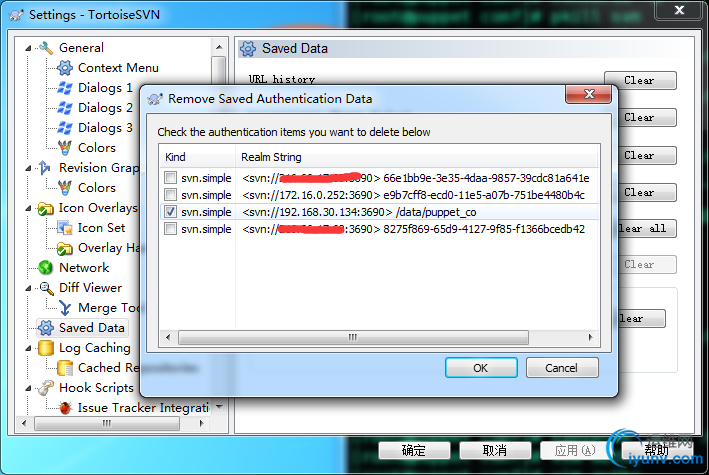The height and width of the screenshot is (475, 709).
Task: Click the Merge Tool icon
Action: coord(65,308)
